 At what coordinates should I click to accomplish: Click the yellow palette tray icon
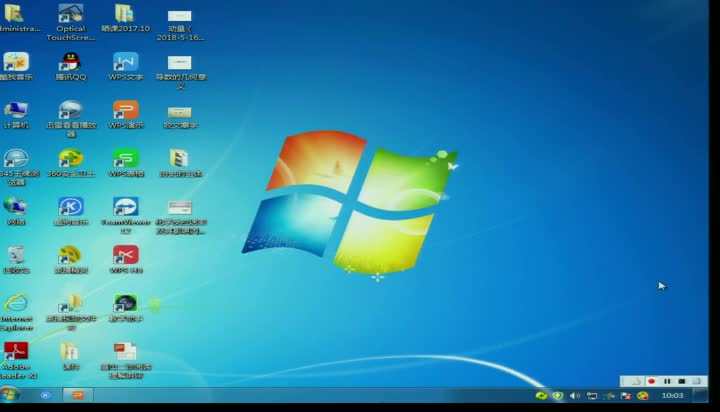[642, 395]
